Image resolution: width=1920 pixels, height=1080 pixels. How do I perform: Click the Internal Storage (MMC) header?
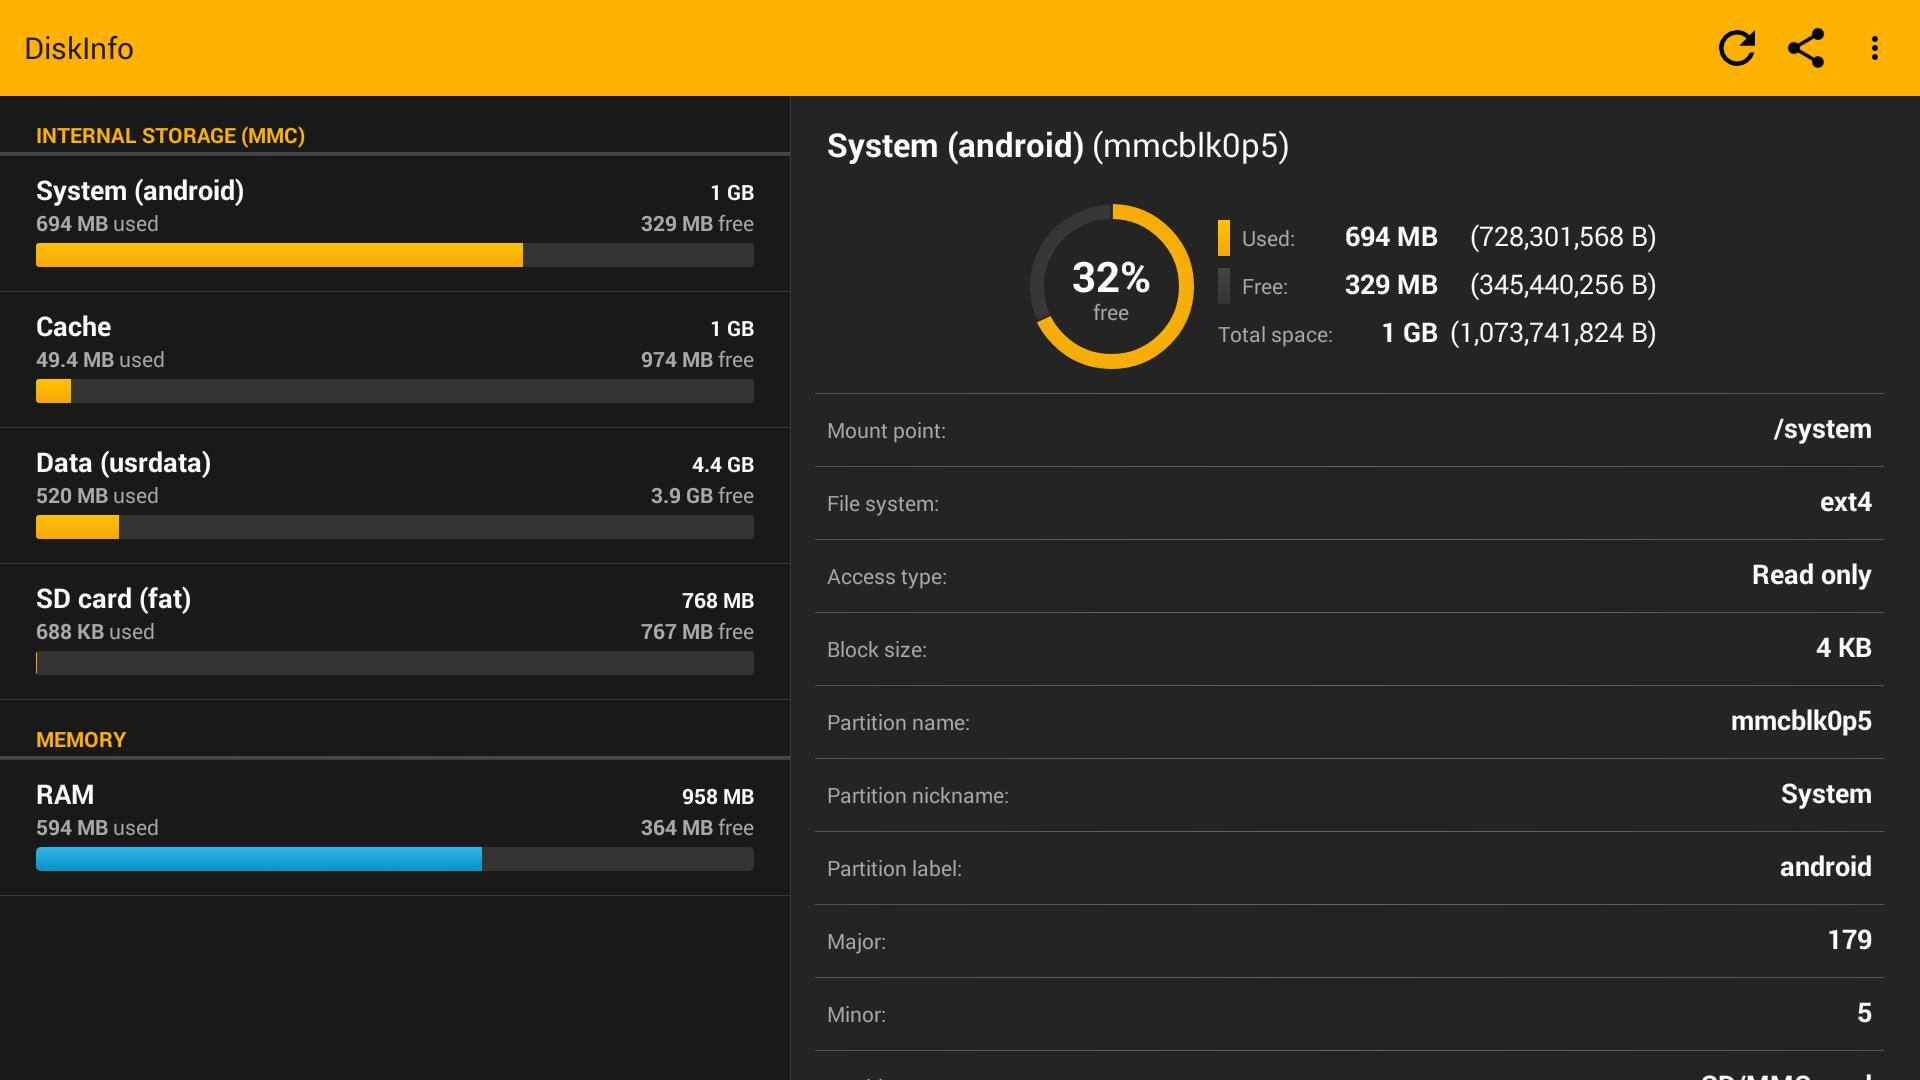(x=170, y=136)
